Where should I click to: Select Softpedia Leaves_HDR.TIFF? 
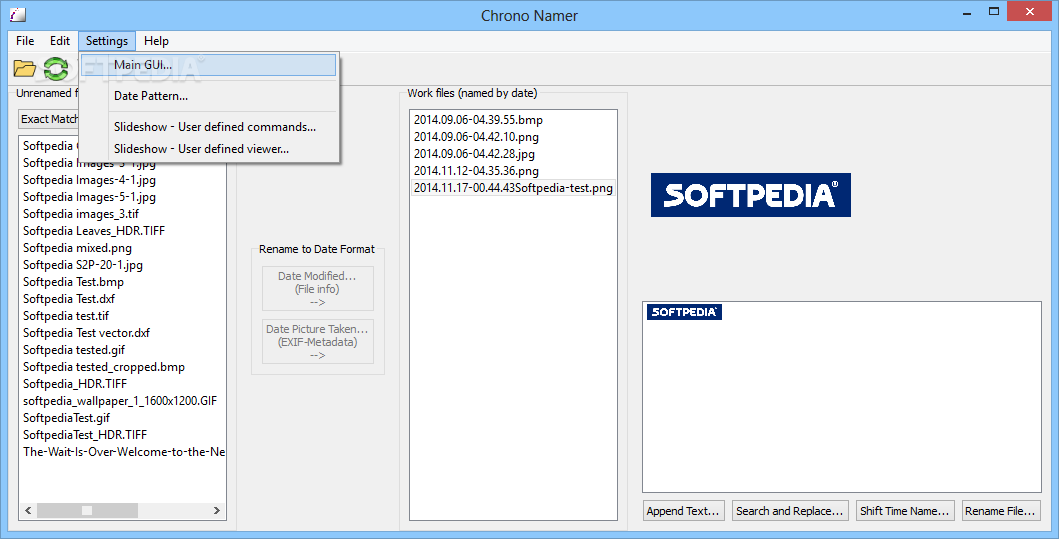coord(94,230)
